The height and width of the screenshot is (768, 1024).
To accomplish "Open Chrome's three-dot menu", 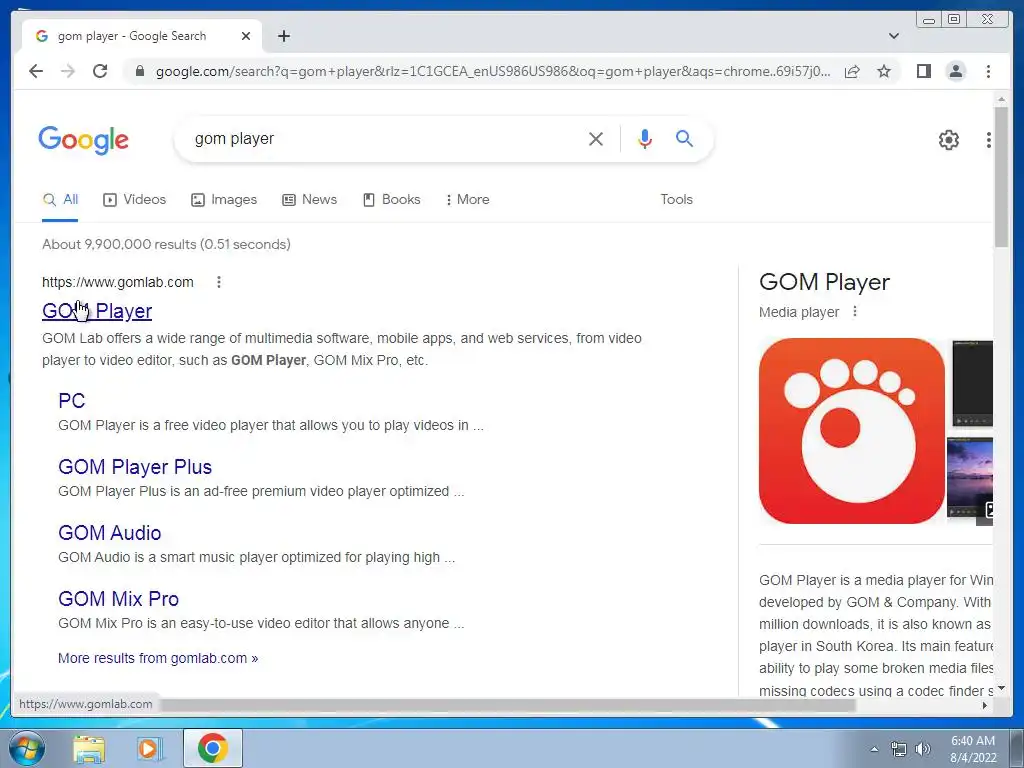I will point(988,71).
